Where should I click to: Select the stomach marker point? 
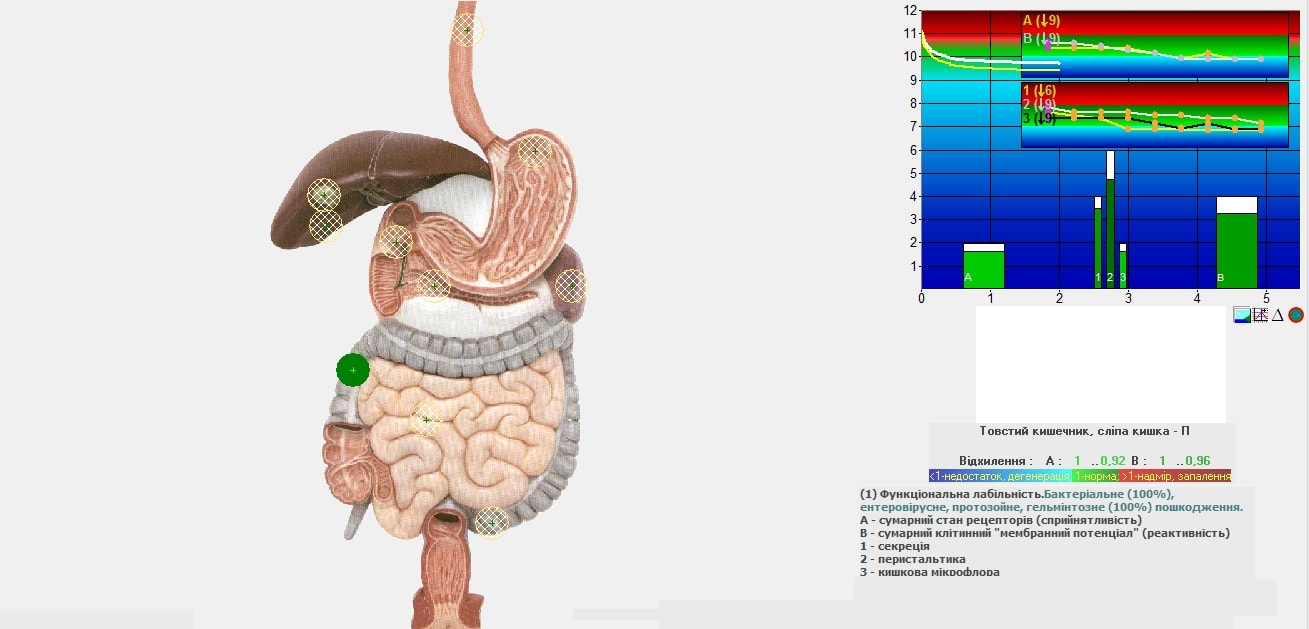point(535,152)
